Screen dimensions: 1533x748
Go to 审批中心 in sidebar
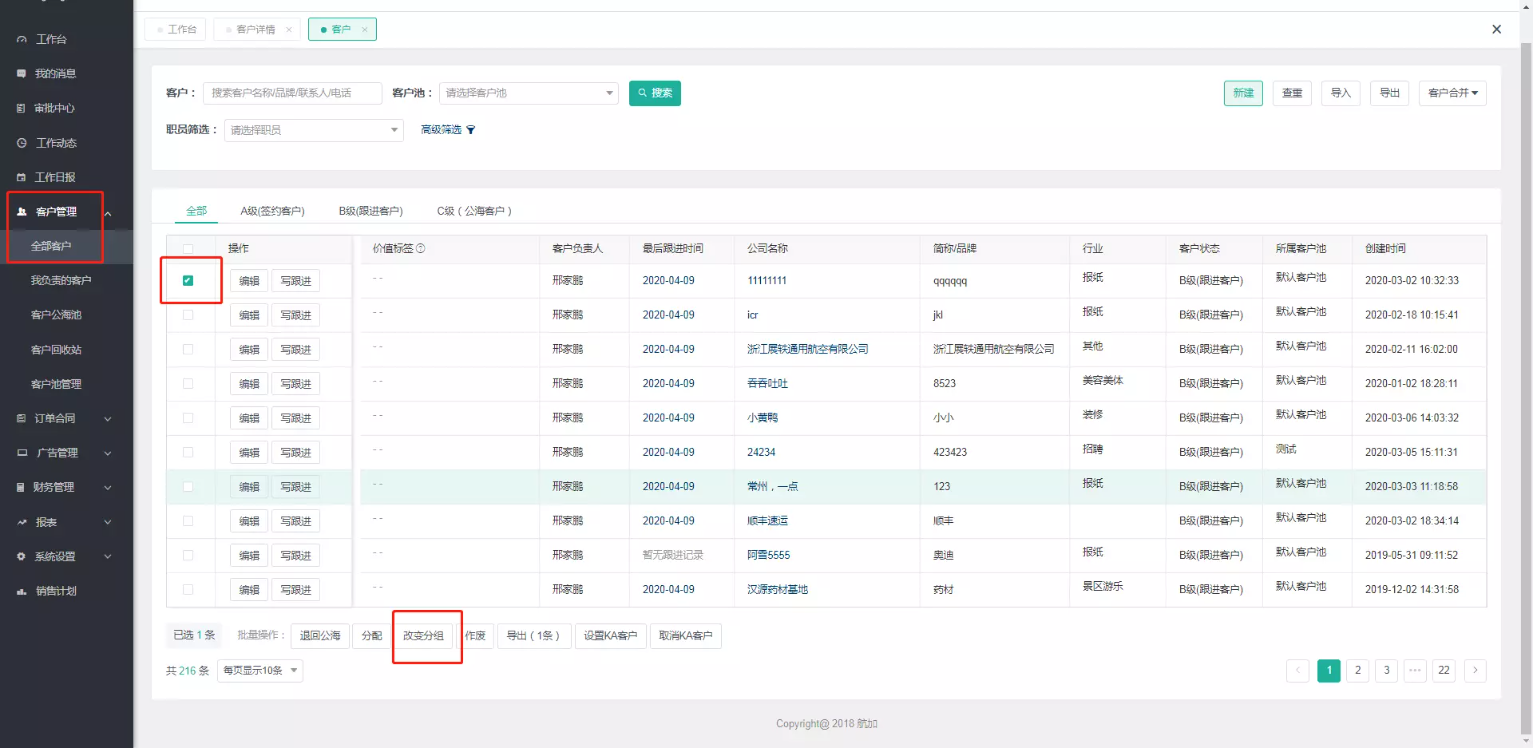(x=55, y=108)
